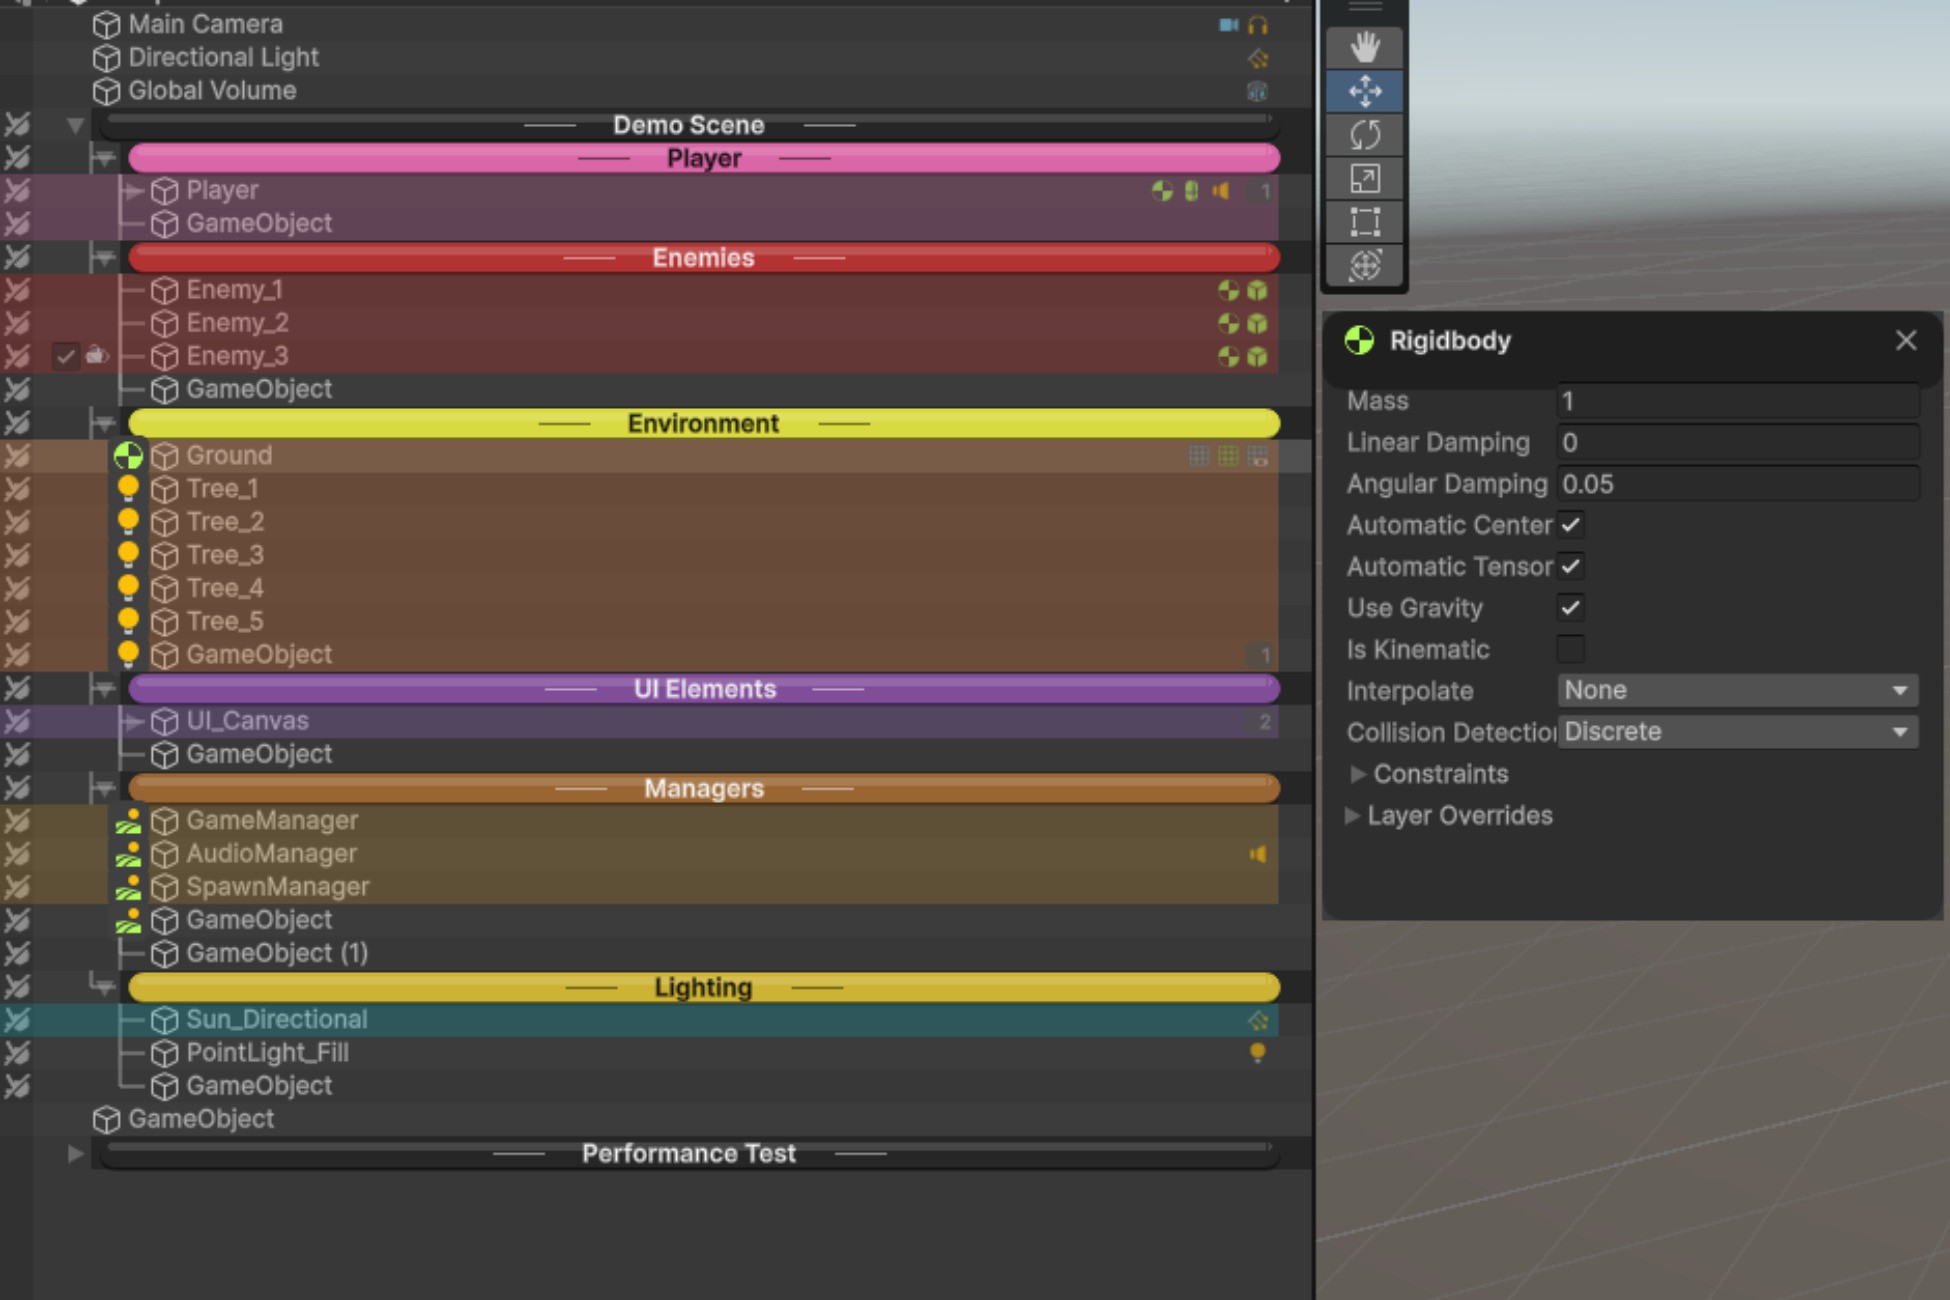
Task: Expand the Constraints section
Action: [1358, 773]
